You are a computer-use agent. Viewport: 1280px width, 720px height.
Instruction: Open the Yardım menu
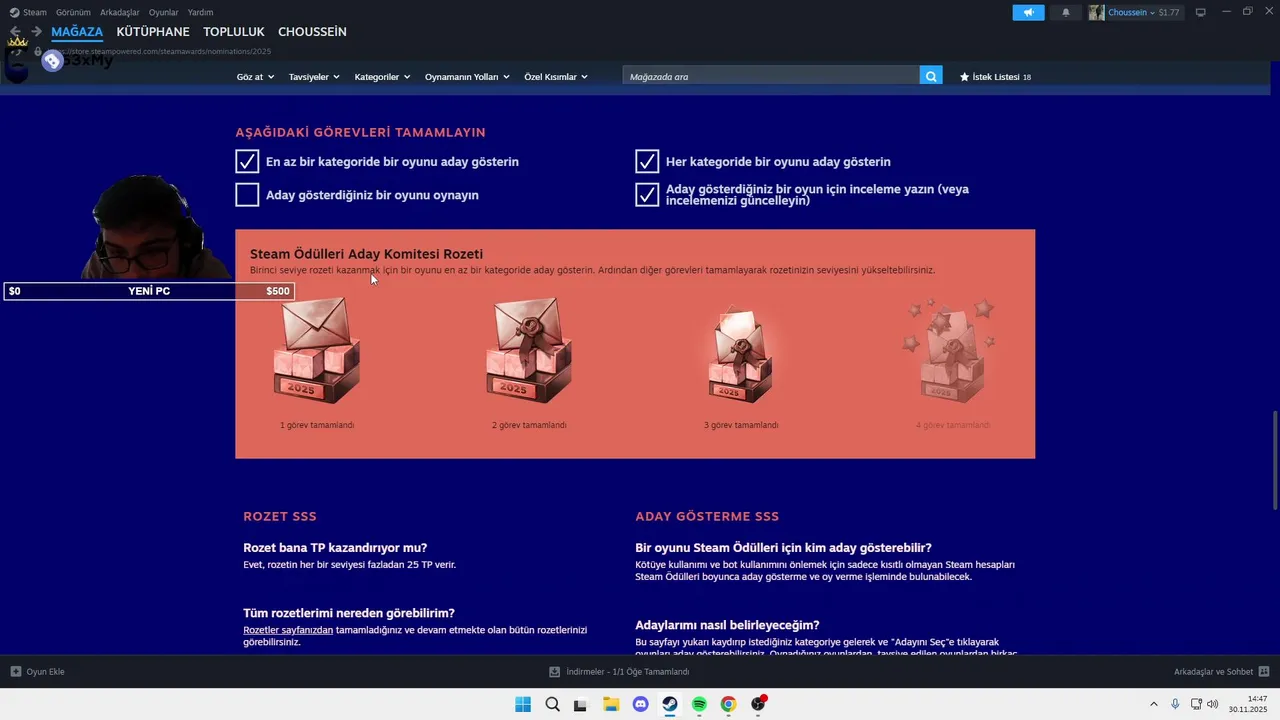[x=200, y=12]
